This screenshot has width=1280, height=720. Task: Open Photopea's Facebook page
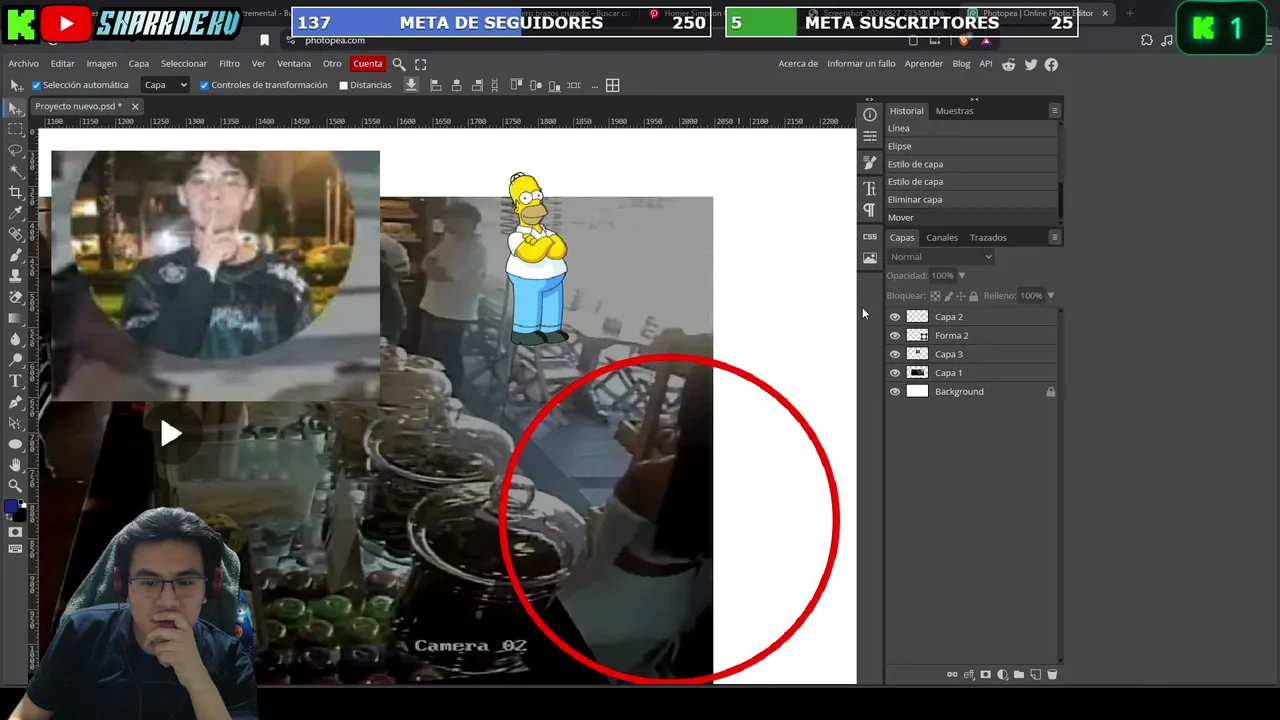tap(1051, 64)
